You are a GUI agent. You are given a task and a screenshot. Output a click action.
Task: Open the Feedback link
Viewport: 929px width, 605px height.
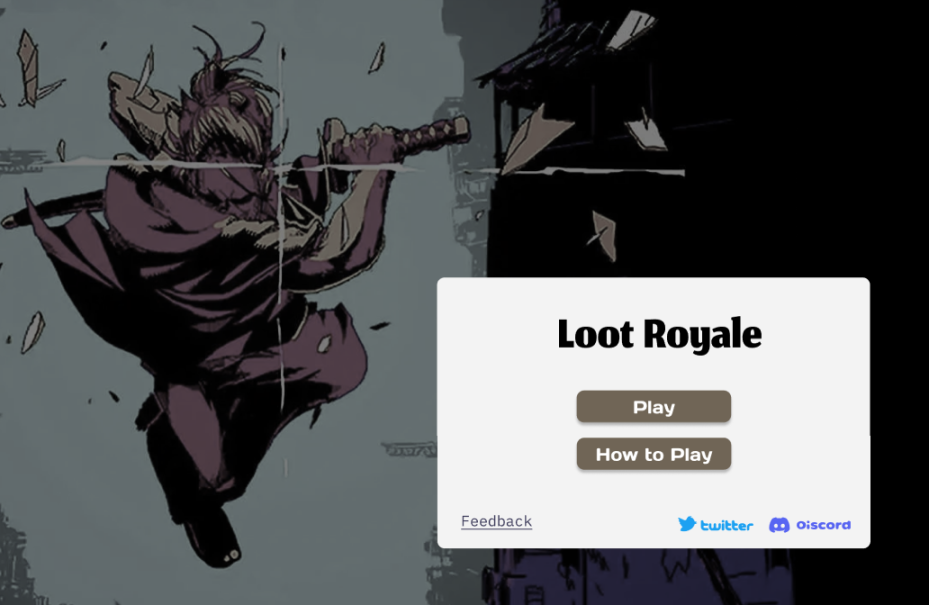pos(496,521)
